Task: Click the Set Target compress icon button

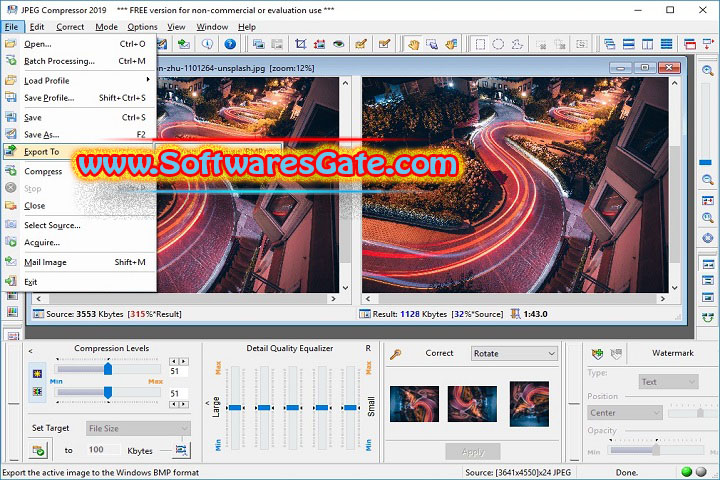Action: [x=39, y=450]
